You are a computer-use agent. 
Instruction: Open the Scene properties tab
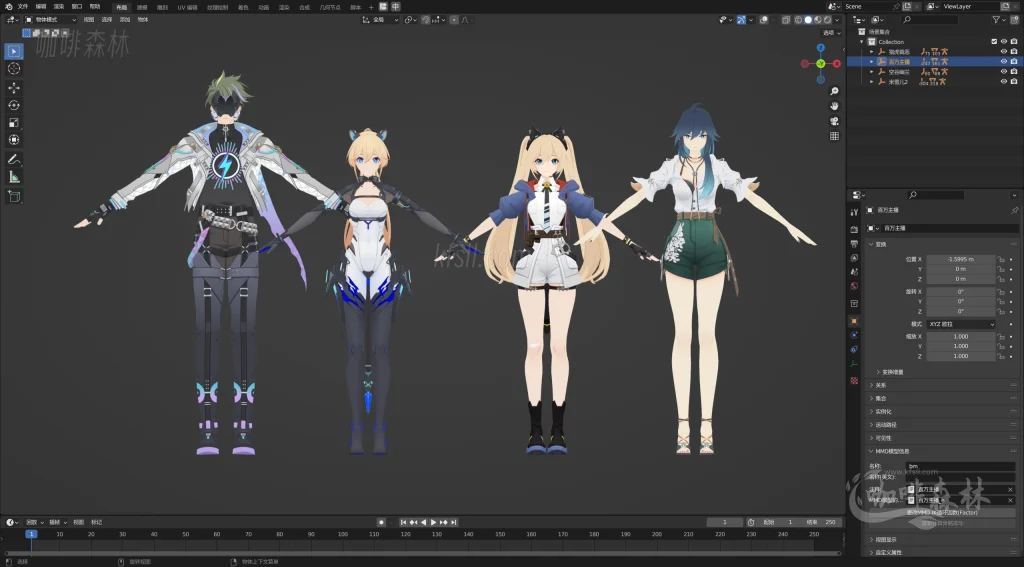point(854,272)
